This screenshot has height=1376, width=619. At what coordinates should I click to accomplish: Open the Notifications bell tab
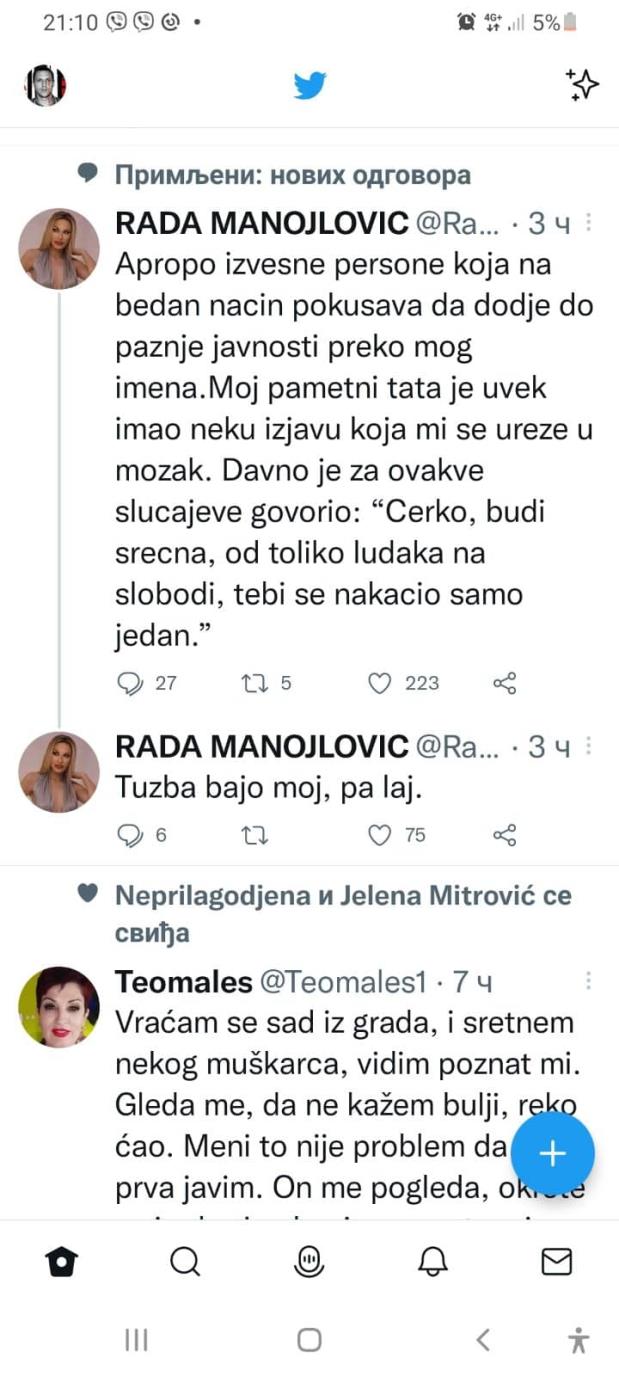(x=433, y=1262)
